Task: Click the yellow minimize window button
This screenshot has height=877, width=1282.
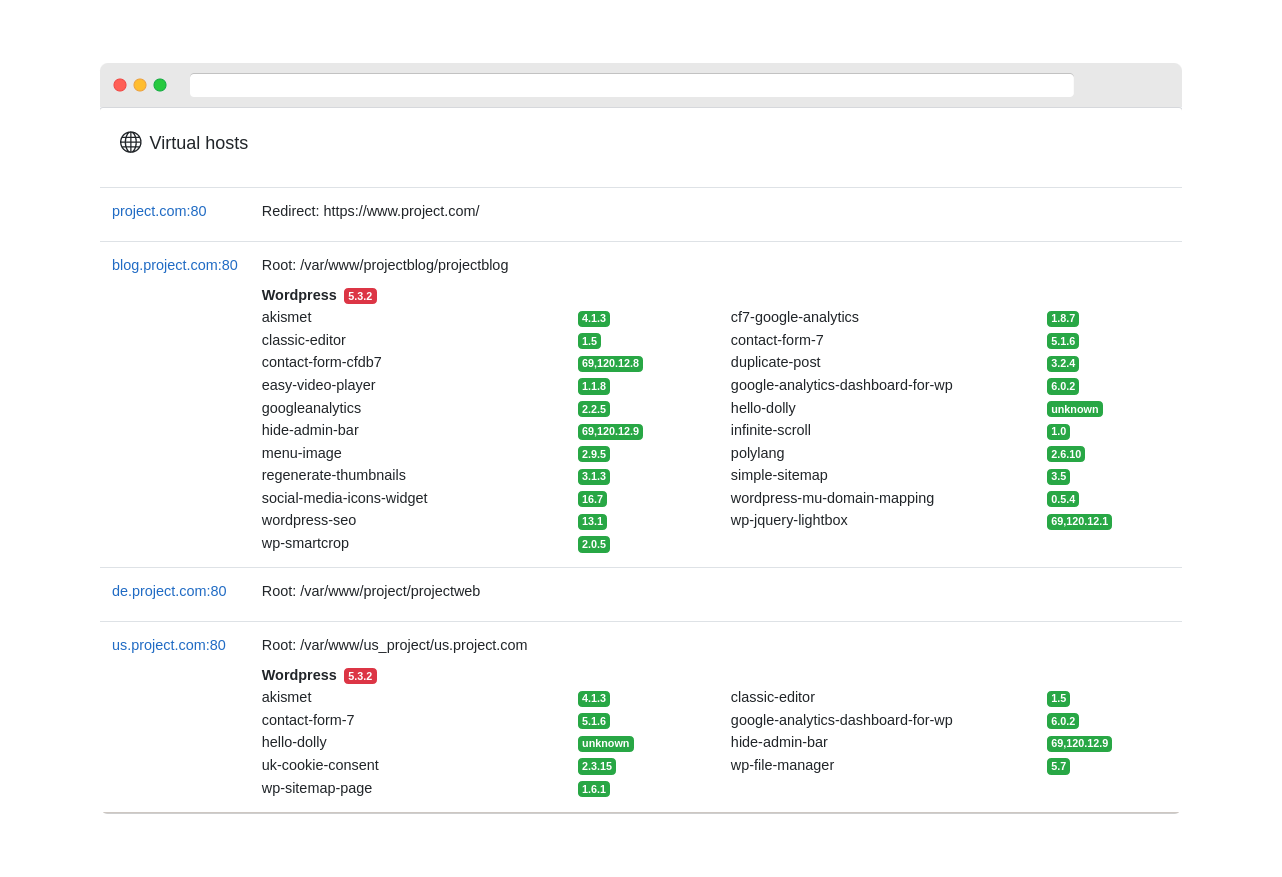Action: click(140, 85)
